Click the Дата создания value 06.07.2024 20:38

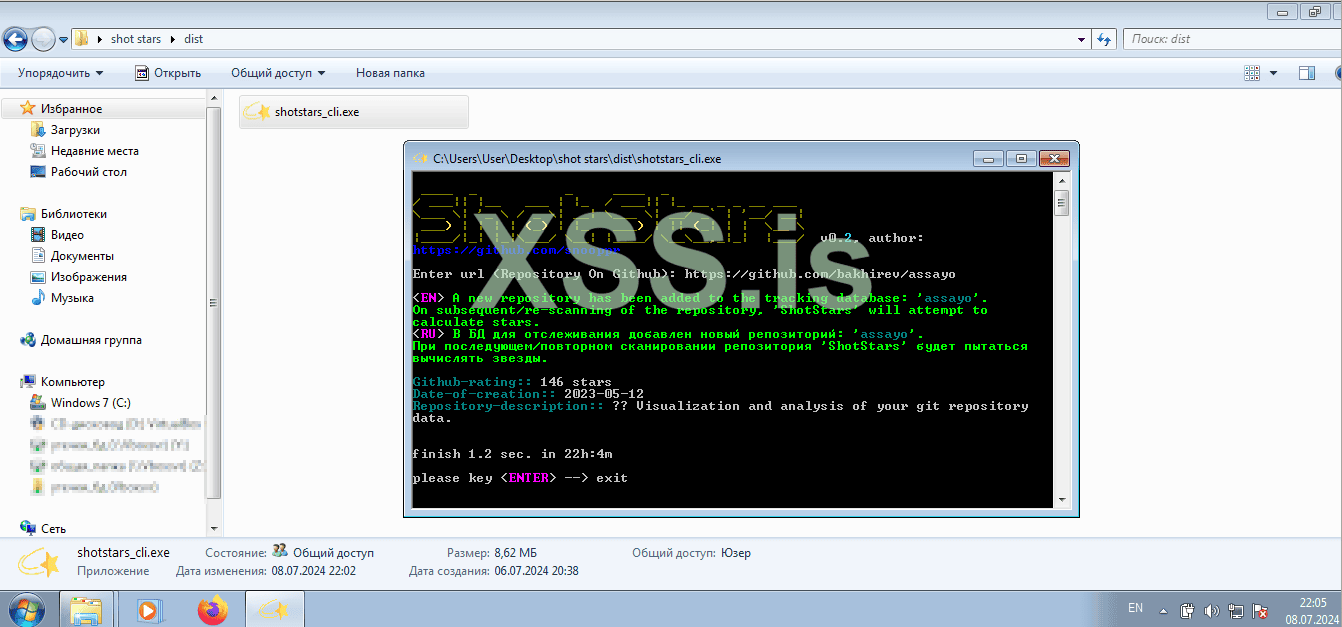(x=536, y=571)
